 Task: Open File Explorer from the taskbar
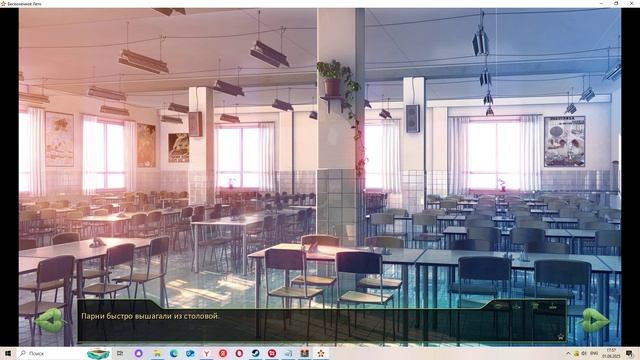pyautogui.click(x=157, y=353)
